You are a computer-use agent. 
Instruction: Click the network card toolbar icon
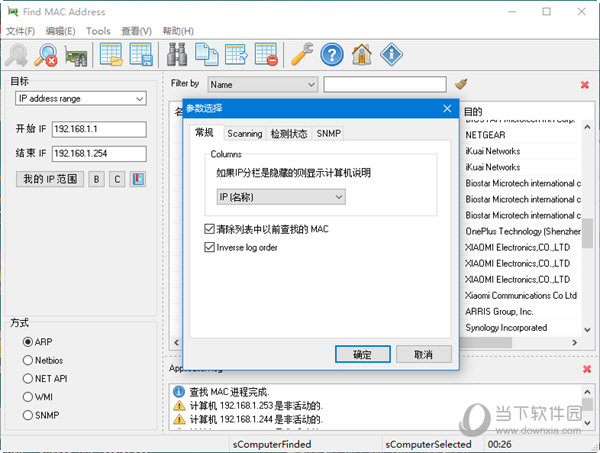point(76,57)
